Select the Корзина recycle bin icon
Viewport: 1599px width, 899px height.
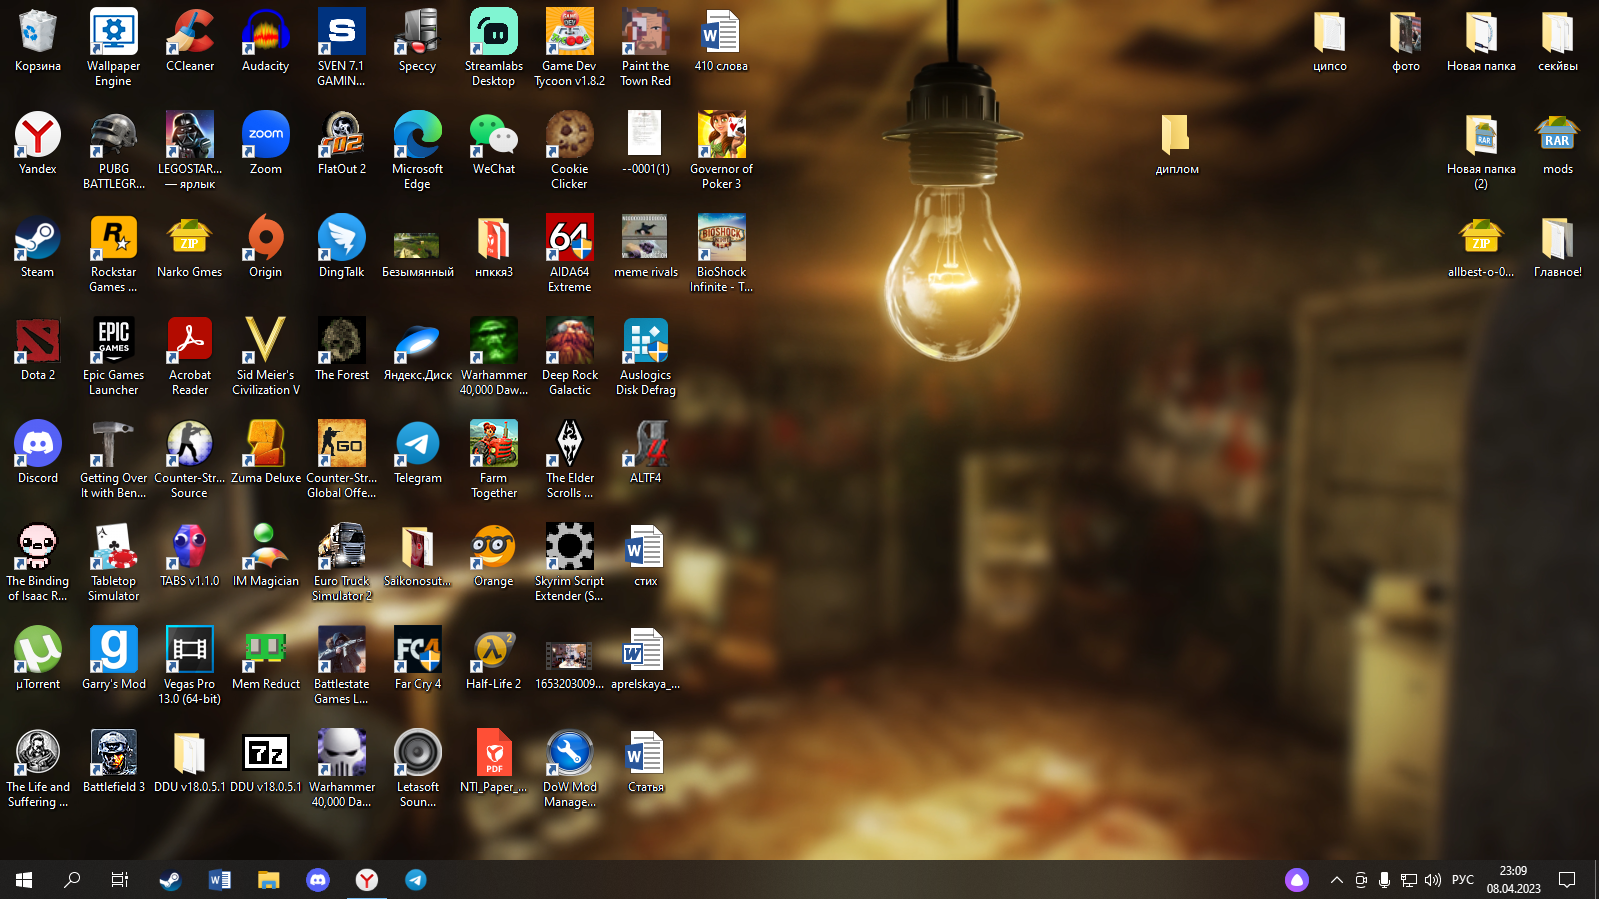[38, 40]
